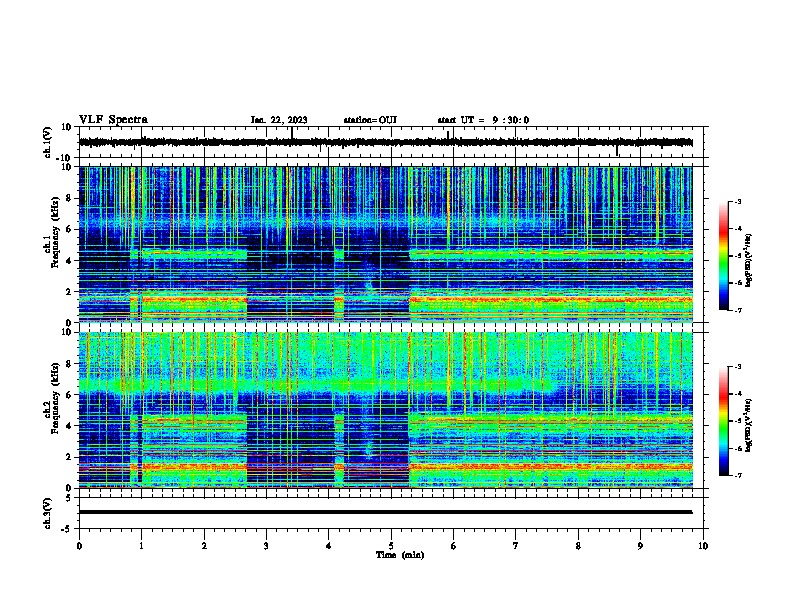Click time axis tick label "3"

[266, 546]
